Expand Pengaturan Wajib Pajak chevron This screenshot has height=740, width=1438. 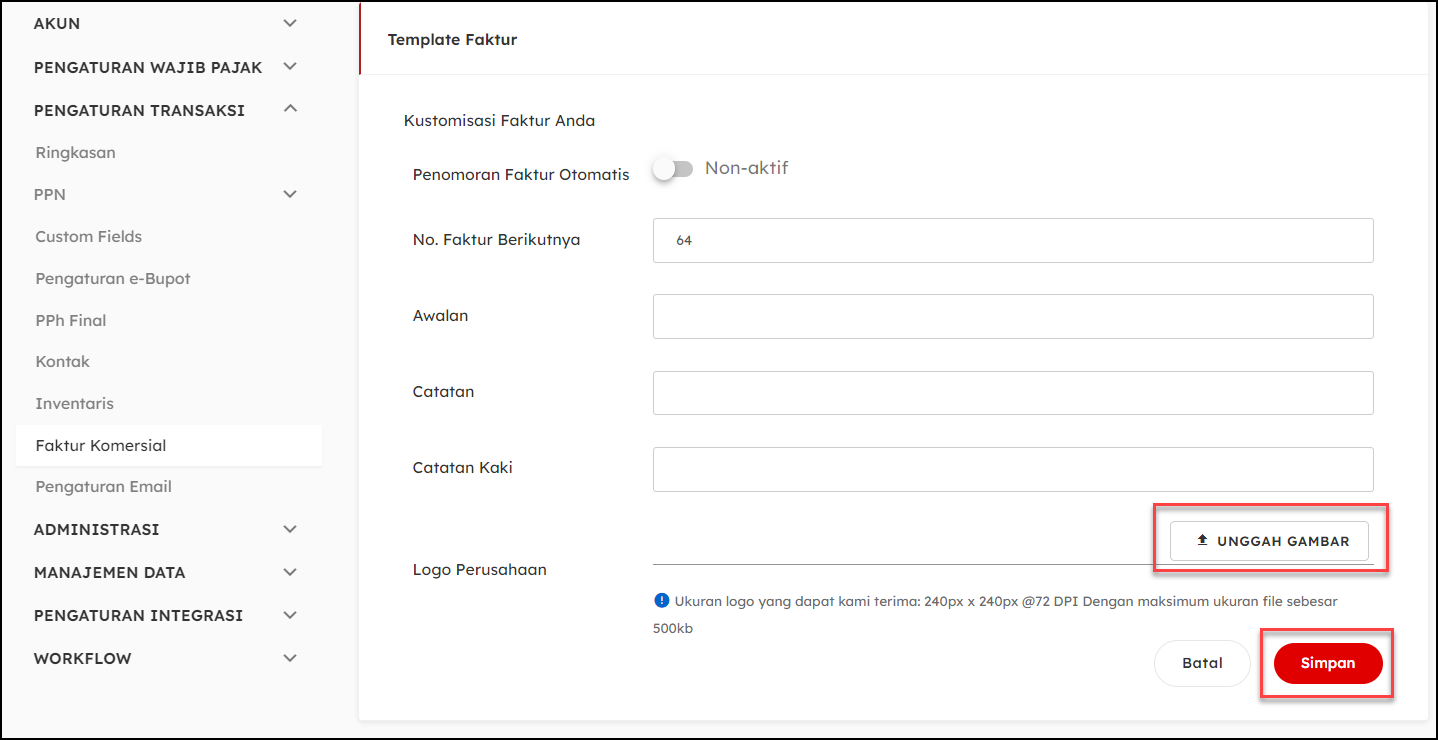point(290,67)
